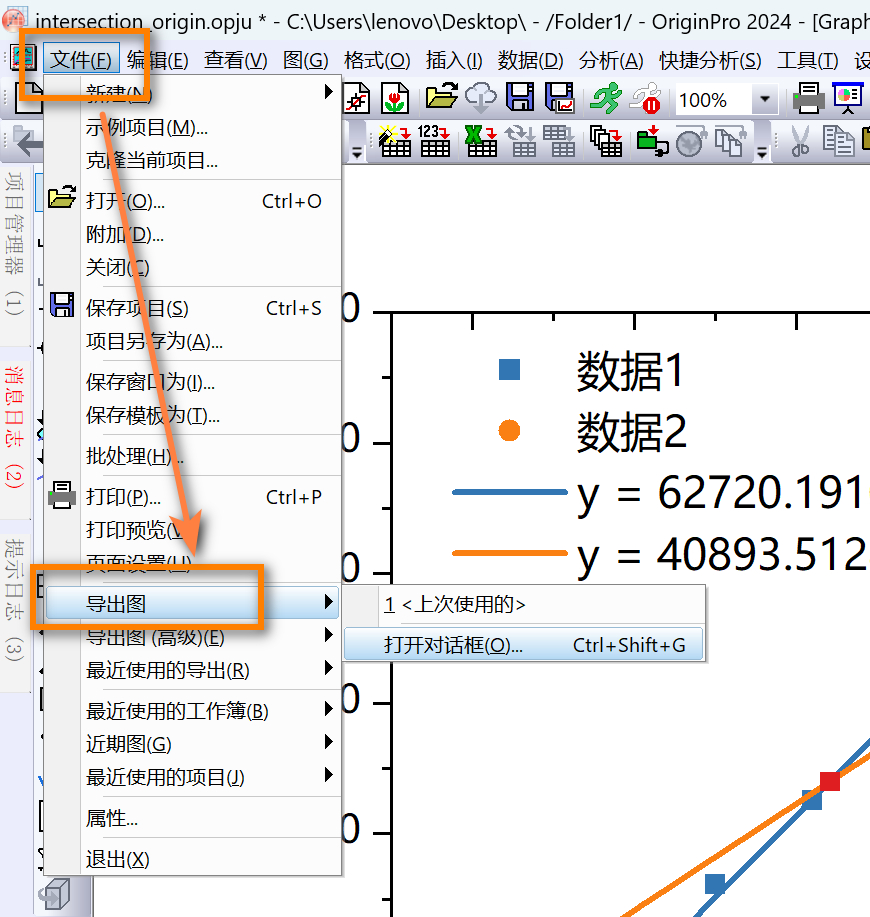870x917 pixels.
Task: Click 退出(X) to exit Origin
Action: (x=118, y=859)
